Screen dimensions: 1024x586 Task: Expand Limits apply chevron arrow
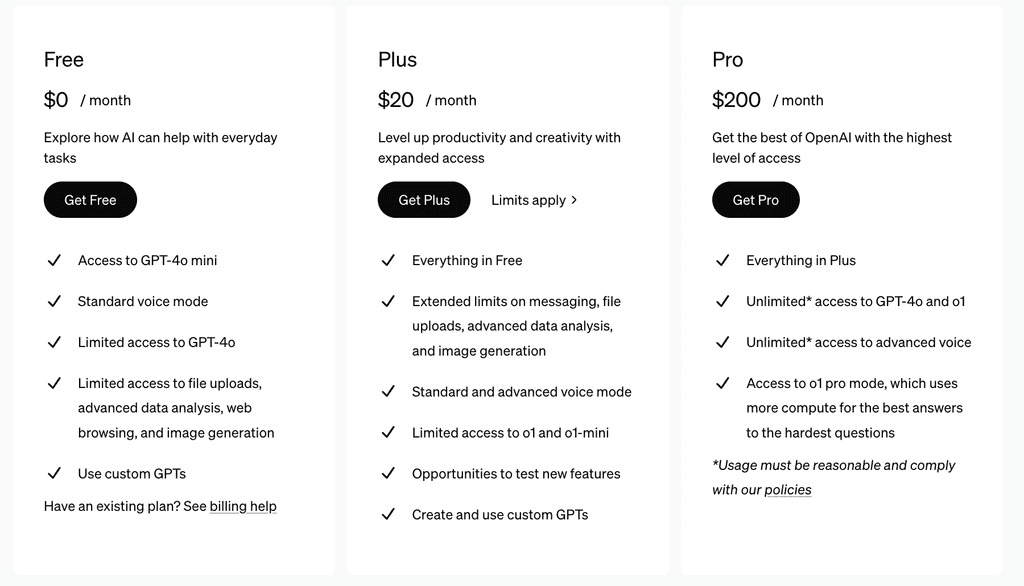click(574, 200)
